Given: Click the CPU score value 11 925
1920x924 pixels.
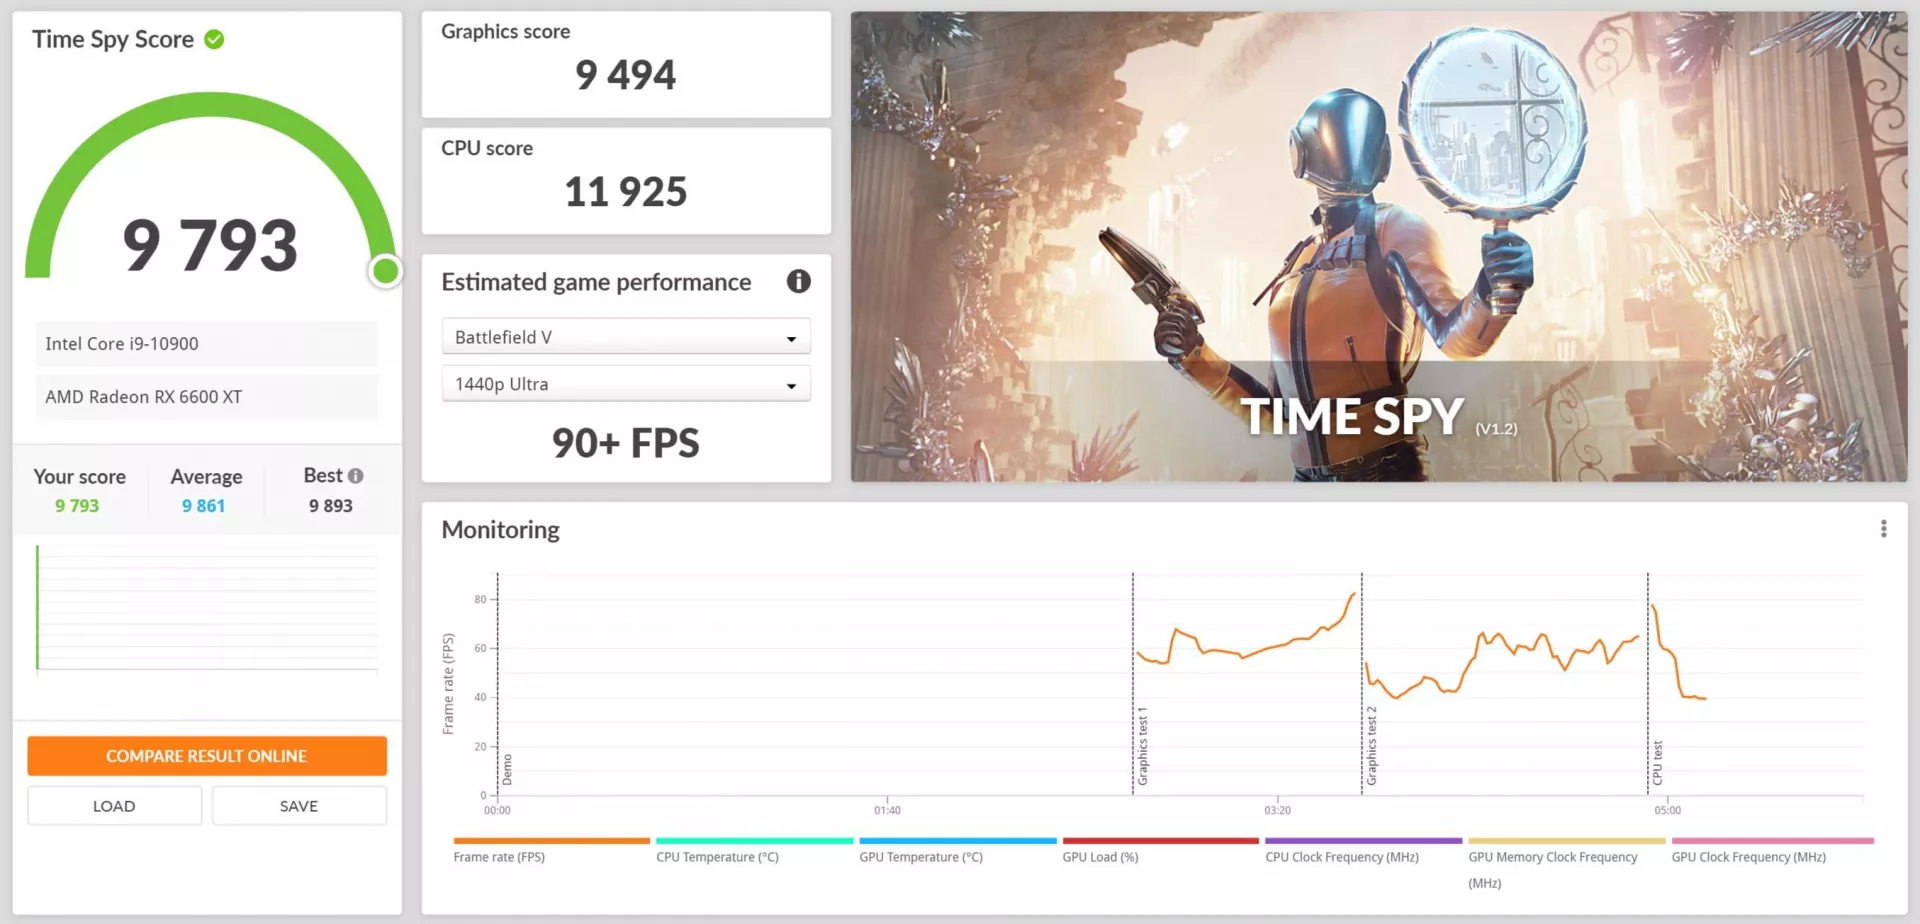Looking at the screenshot, I should [x=626, y=192].
